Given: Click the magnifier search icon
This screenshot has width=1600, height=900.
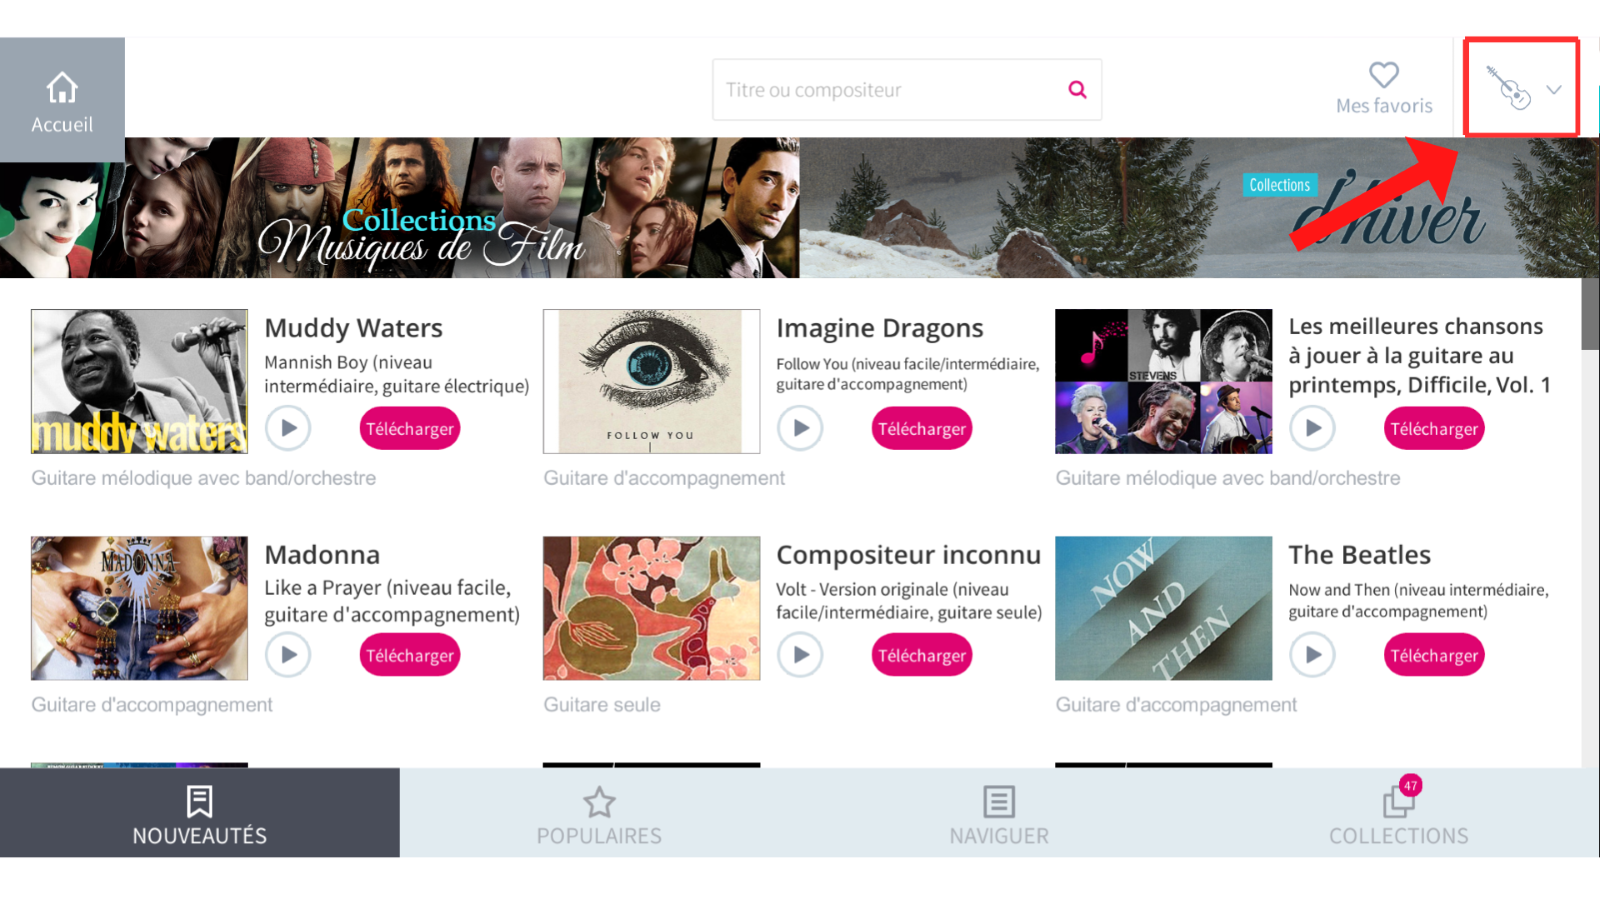Looking at the screenshot, I should point(1076,89).
